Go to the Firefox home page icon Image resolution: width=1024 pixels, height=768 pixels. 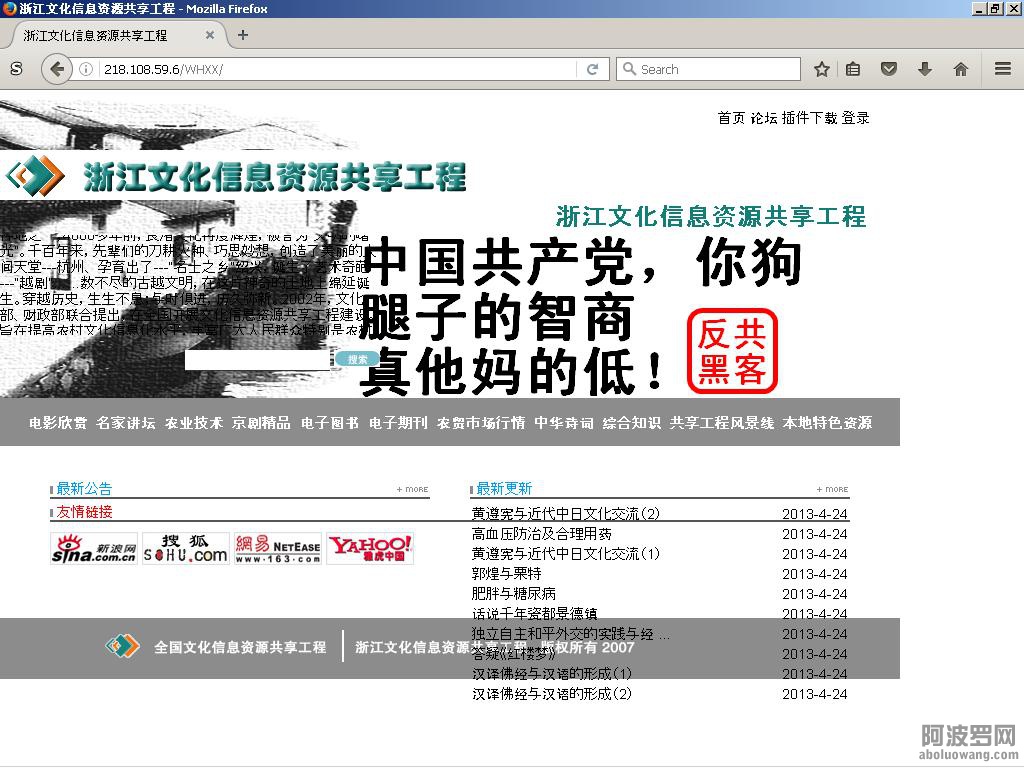click(x=960, y=69)
